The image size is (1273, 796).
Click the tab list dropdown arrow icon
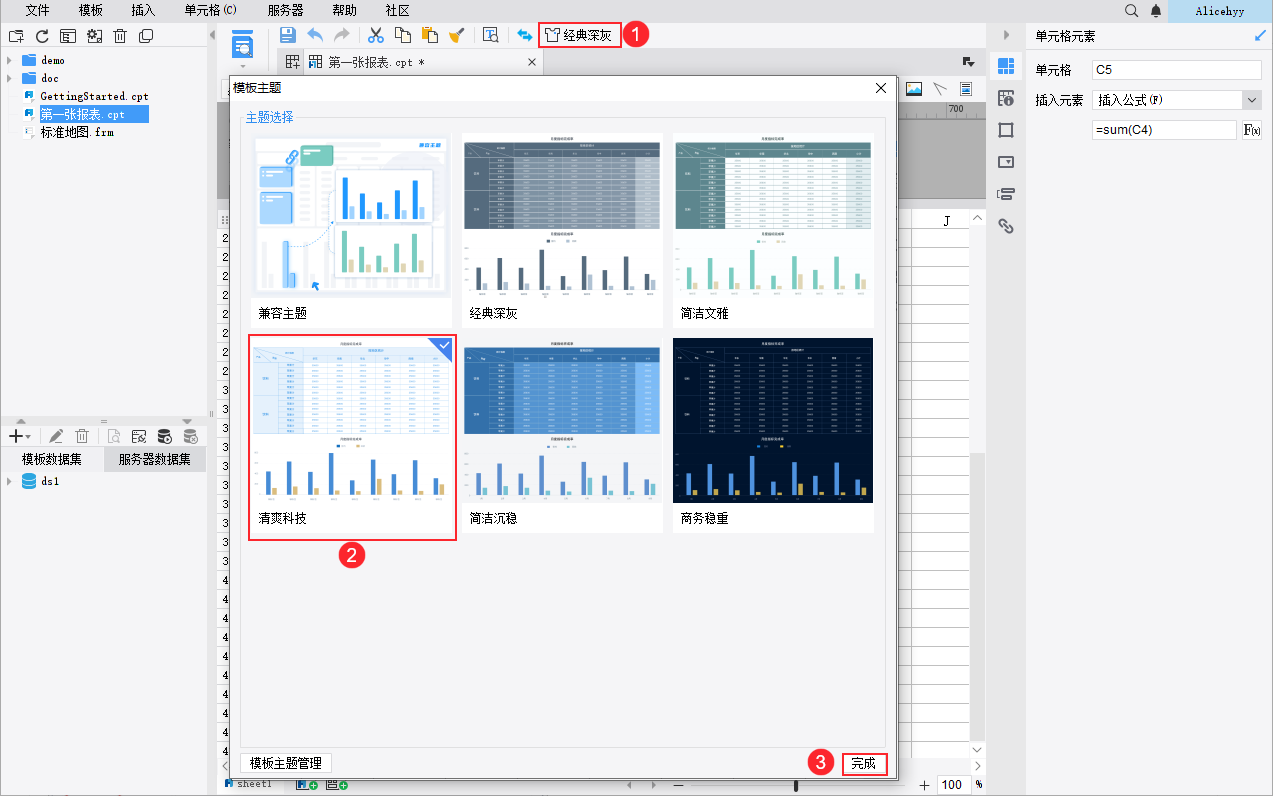point(968,62)
